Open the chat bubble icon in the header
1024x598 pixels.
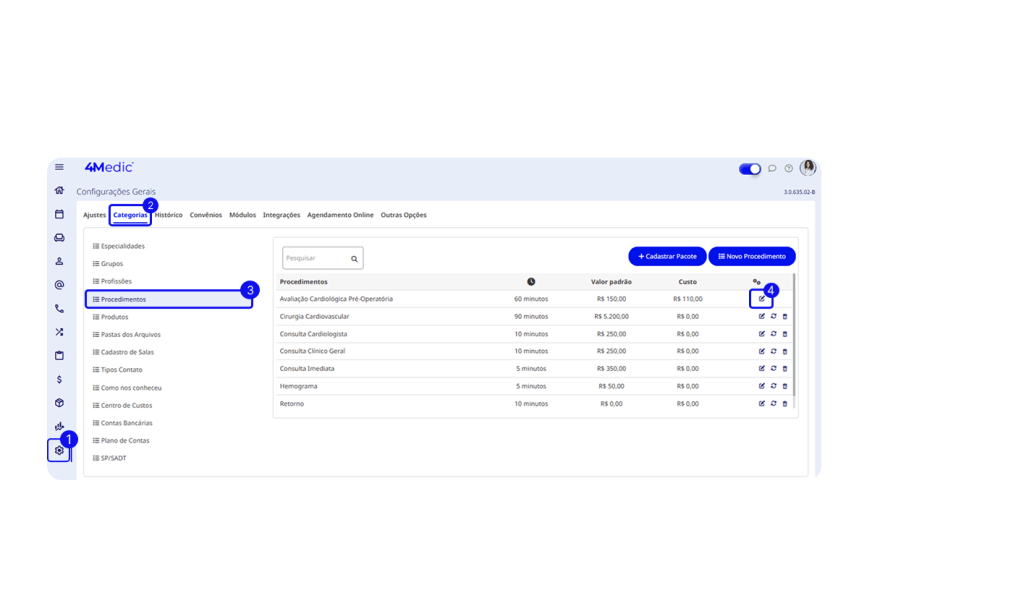click(x=772, y=168)
